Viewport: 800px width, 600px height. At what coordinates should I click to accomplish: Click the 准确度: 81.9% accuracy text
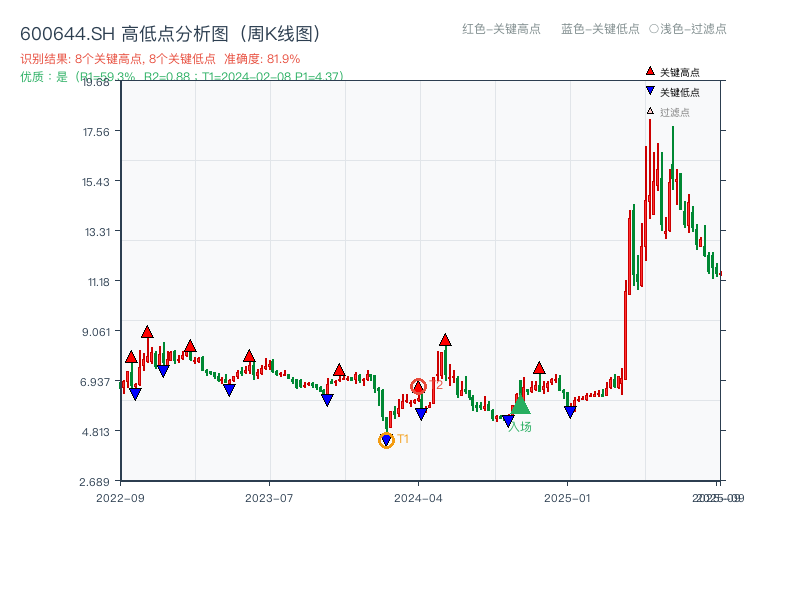point(260,58)
